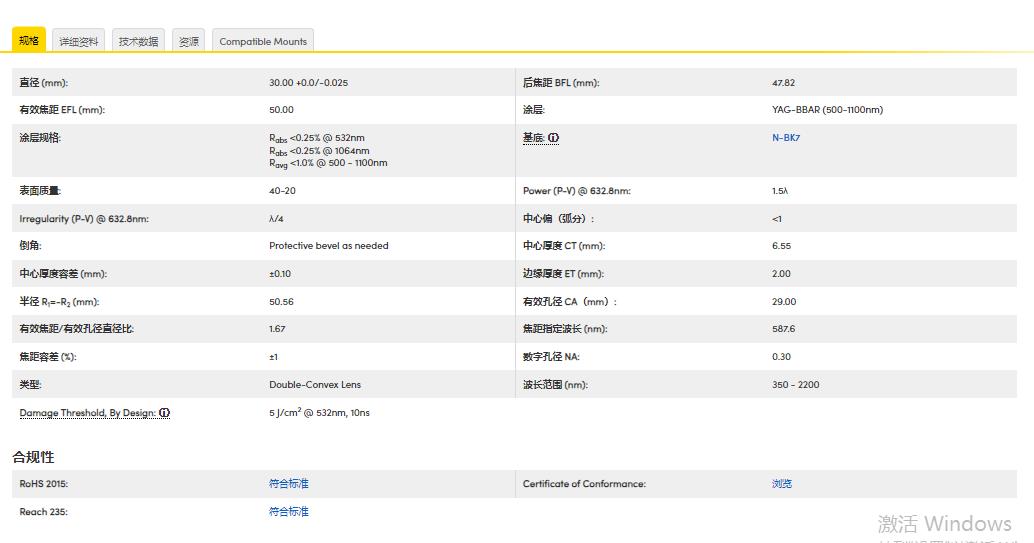Click the 350 - 2200 wavelength range value
The image size is (1034, 543).
click(795, 385)
